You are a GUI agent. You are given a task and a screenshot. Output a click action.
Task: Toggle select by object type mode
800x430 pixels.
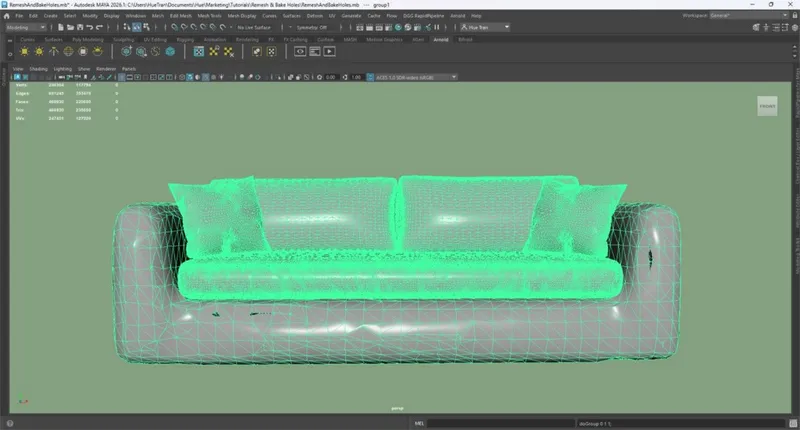(137, 27)
